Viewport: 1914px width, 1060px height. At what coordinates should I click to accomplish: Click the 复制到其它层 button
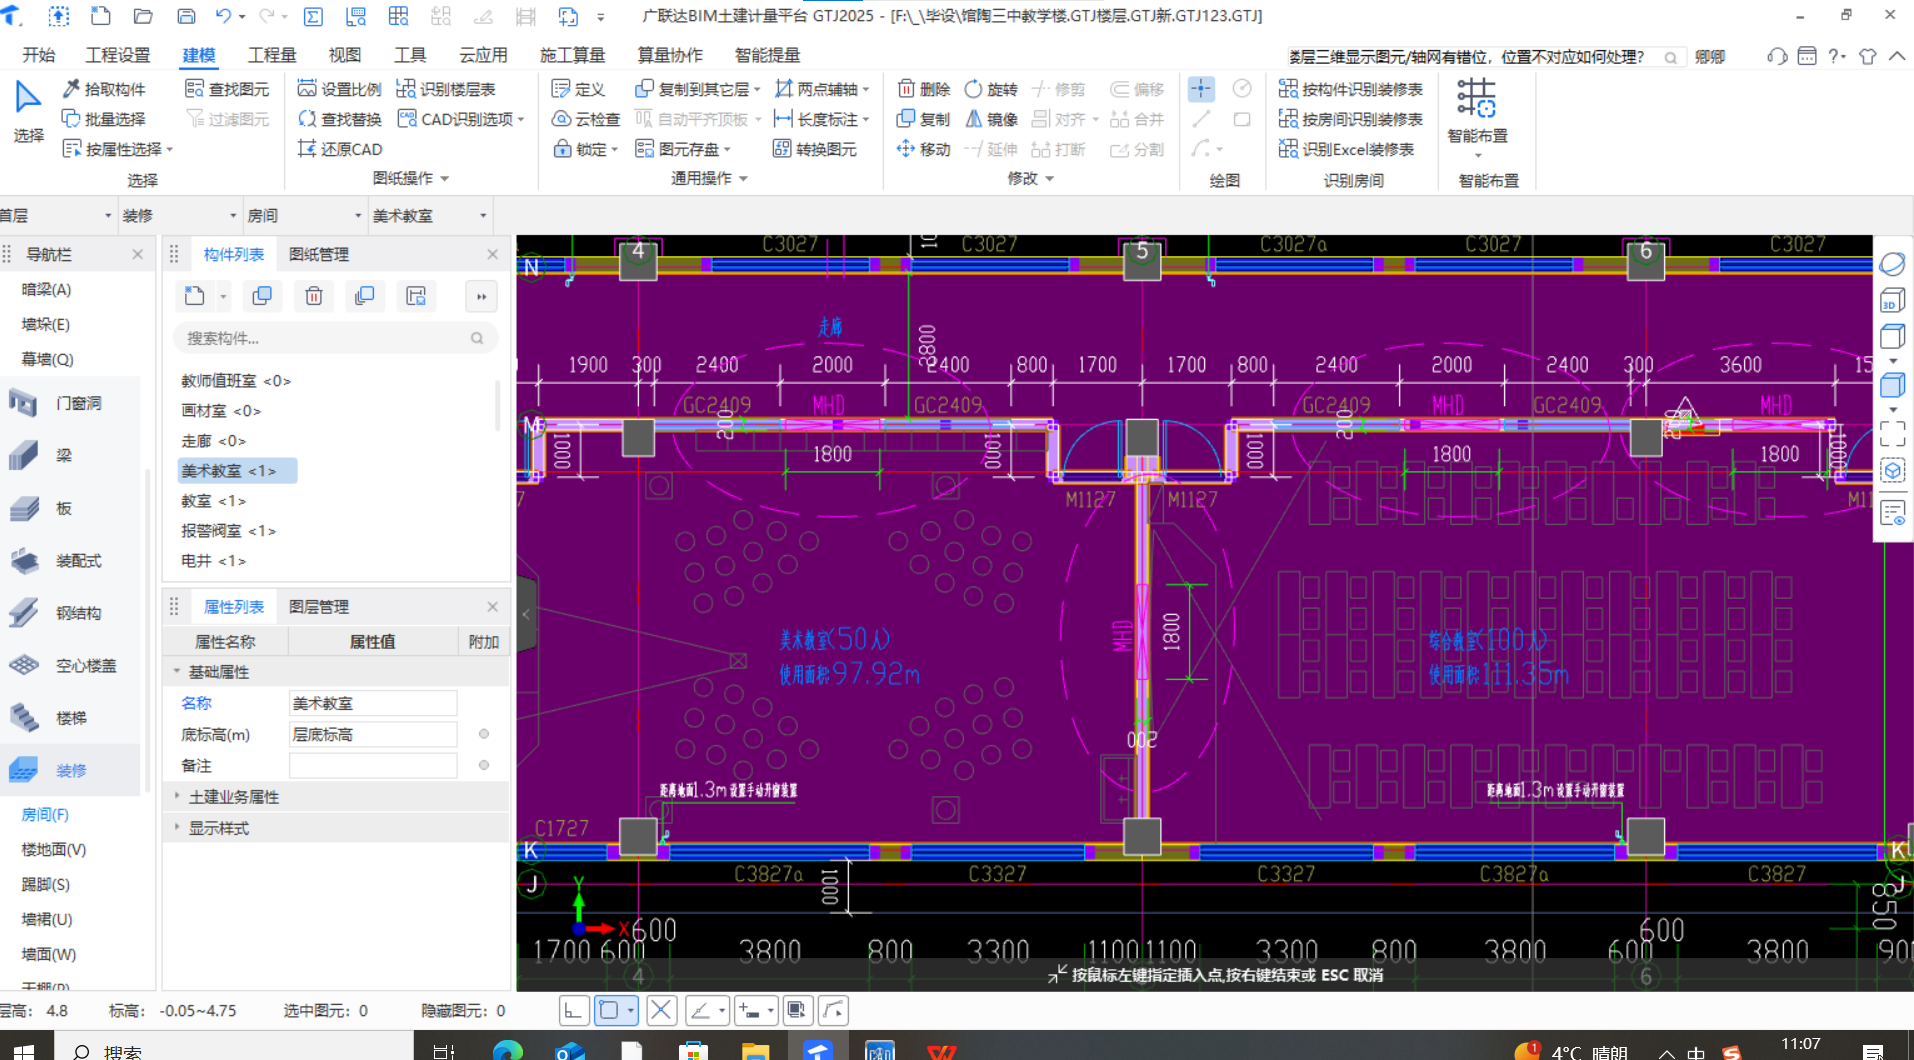[x=697, y=89]
